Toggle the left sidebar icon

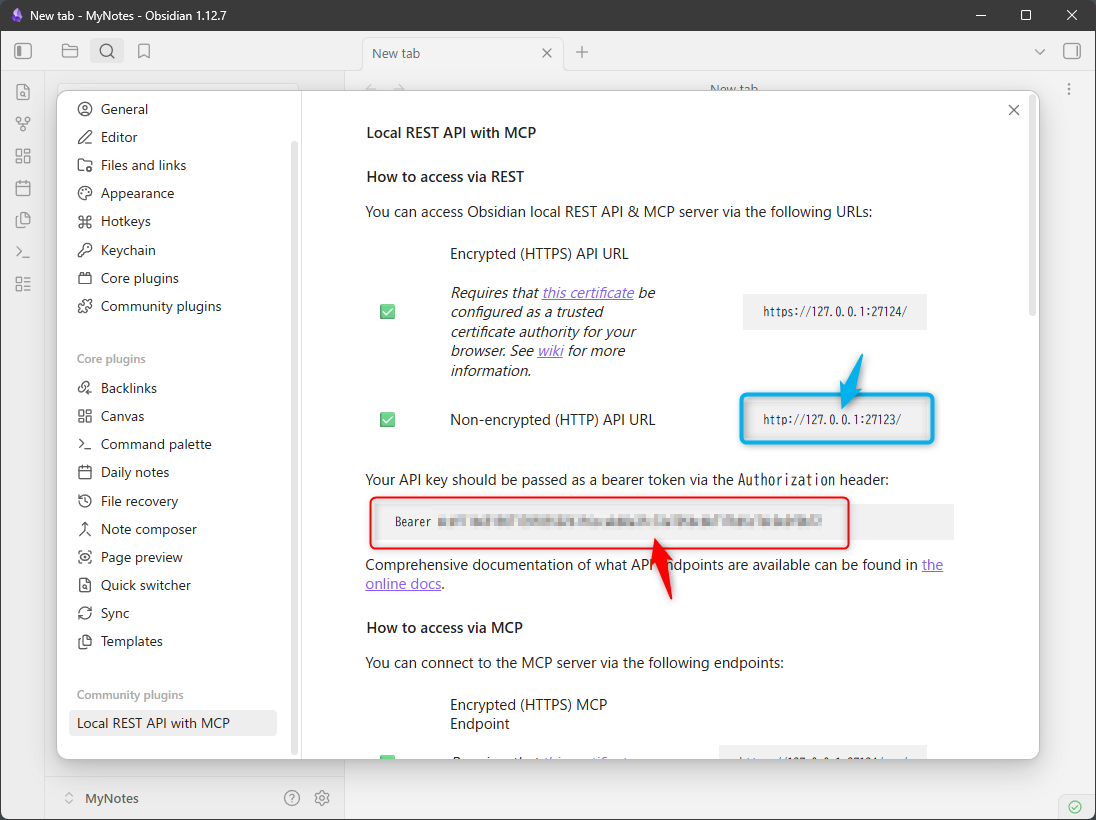(23, 51)
